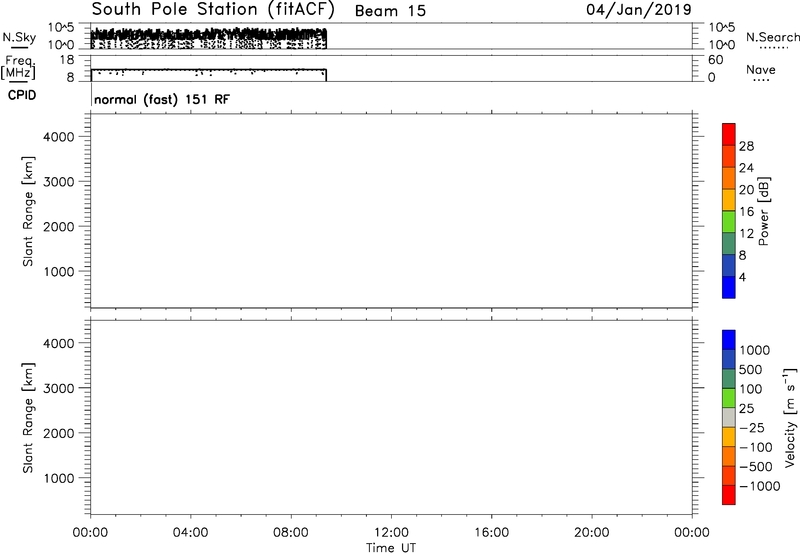Image resolution: width=800 pixels, height=554 pixels.
Task: Click the 'N.Search' legend label
Action: 773,37
